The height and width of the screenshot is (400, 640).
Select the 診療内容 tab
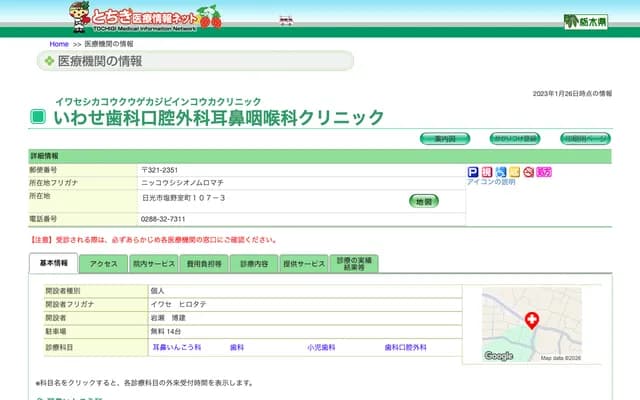click(254, 263)
